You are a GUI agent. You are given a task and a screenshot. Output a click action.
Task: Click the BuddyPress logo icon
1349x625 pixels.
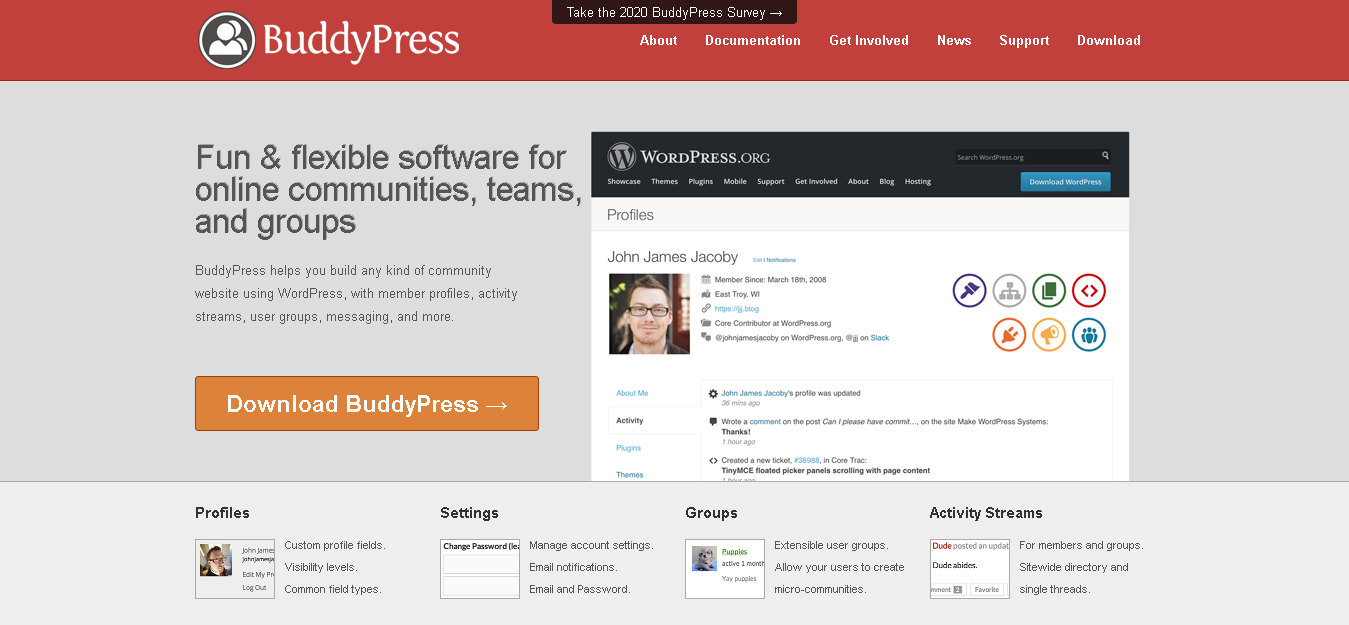[x=227, y=40]
